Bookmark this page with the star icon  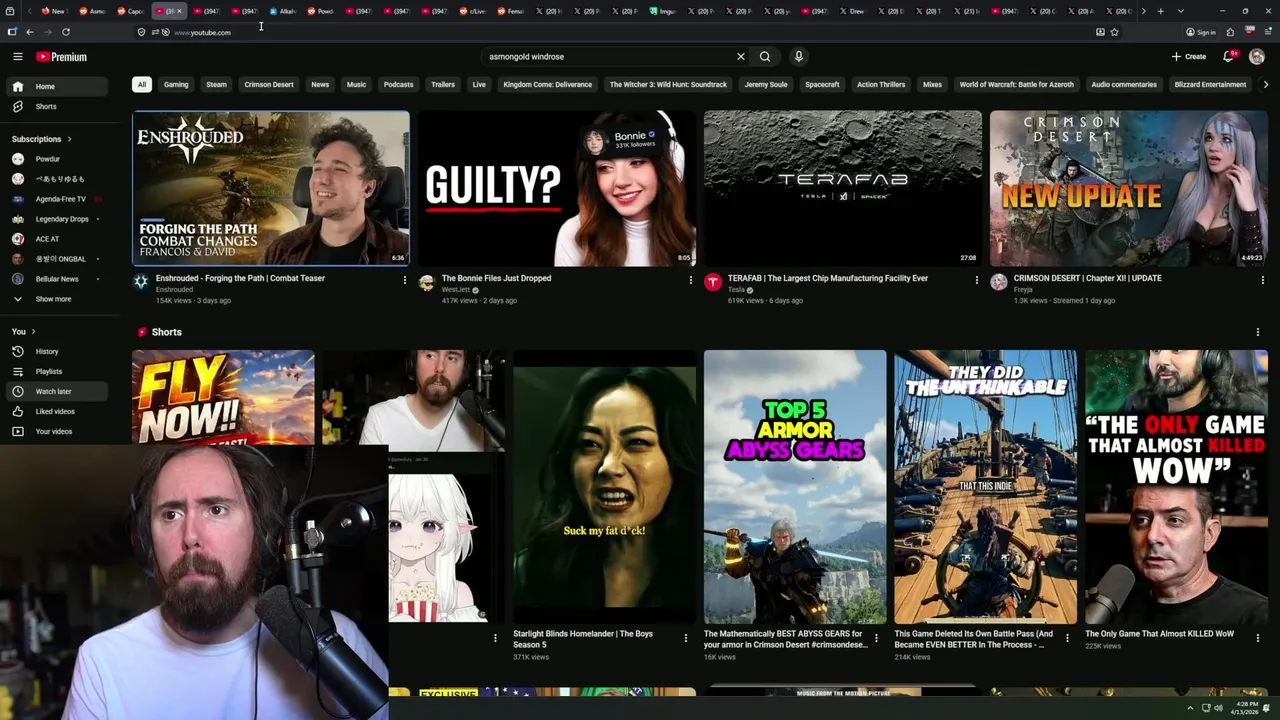coord(1114,32)
